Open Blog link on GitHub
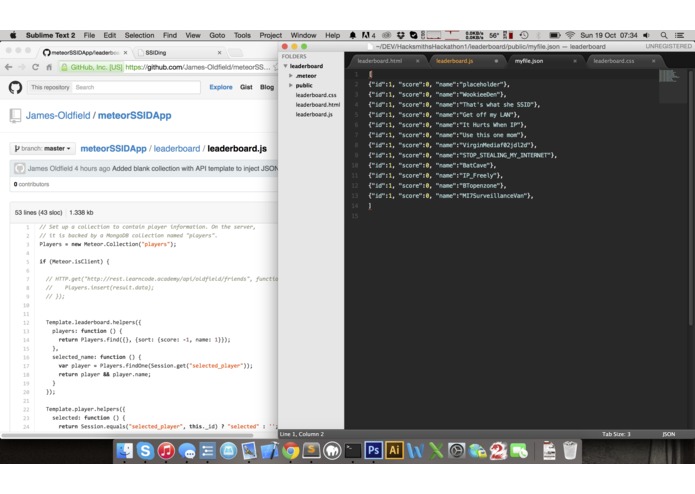This screenshot has height=494, width=695. [x=267, y=87]
